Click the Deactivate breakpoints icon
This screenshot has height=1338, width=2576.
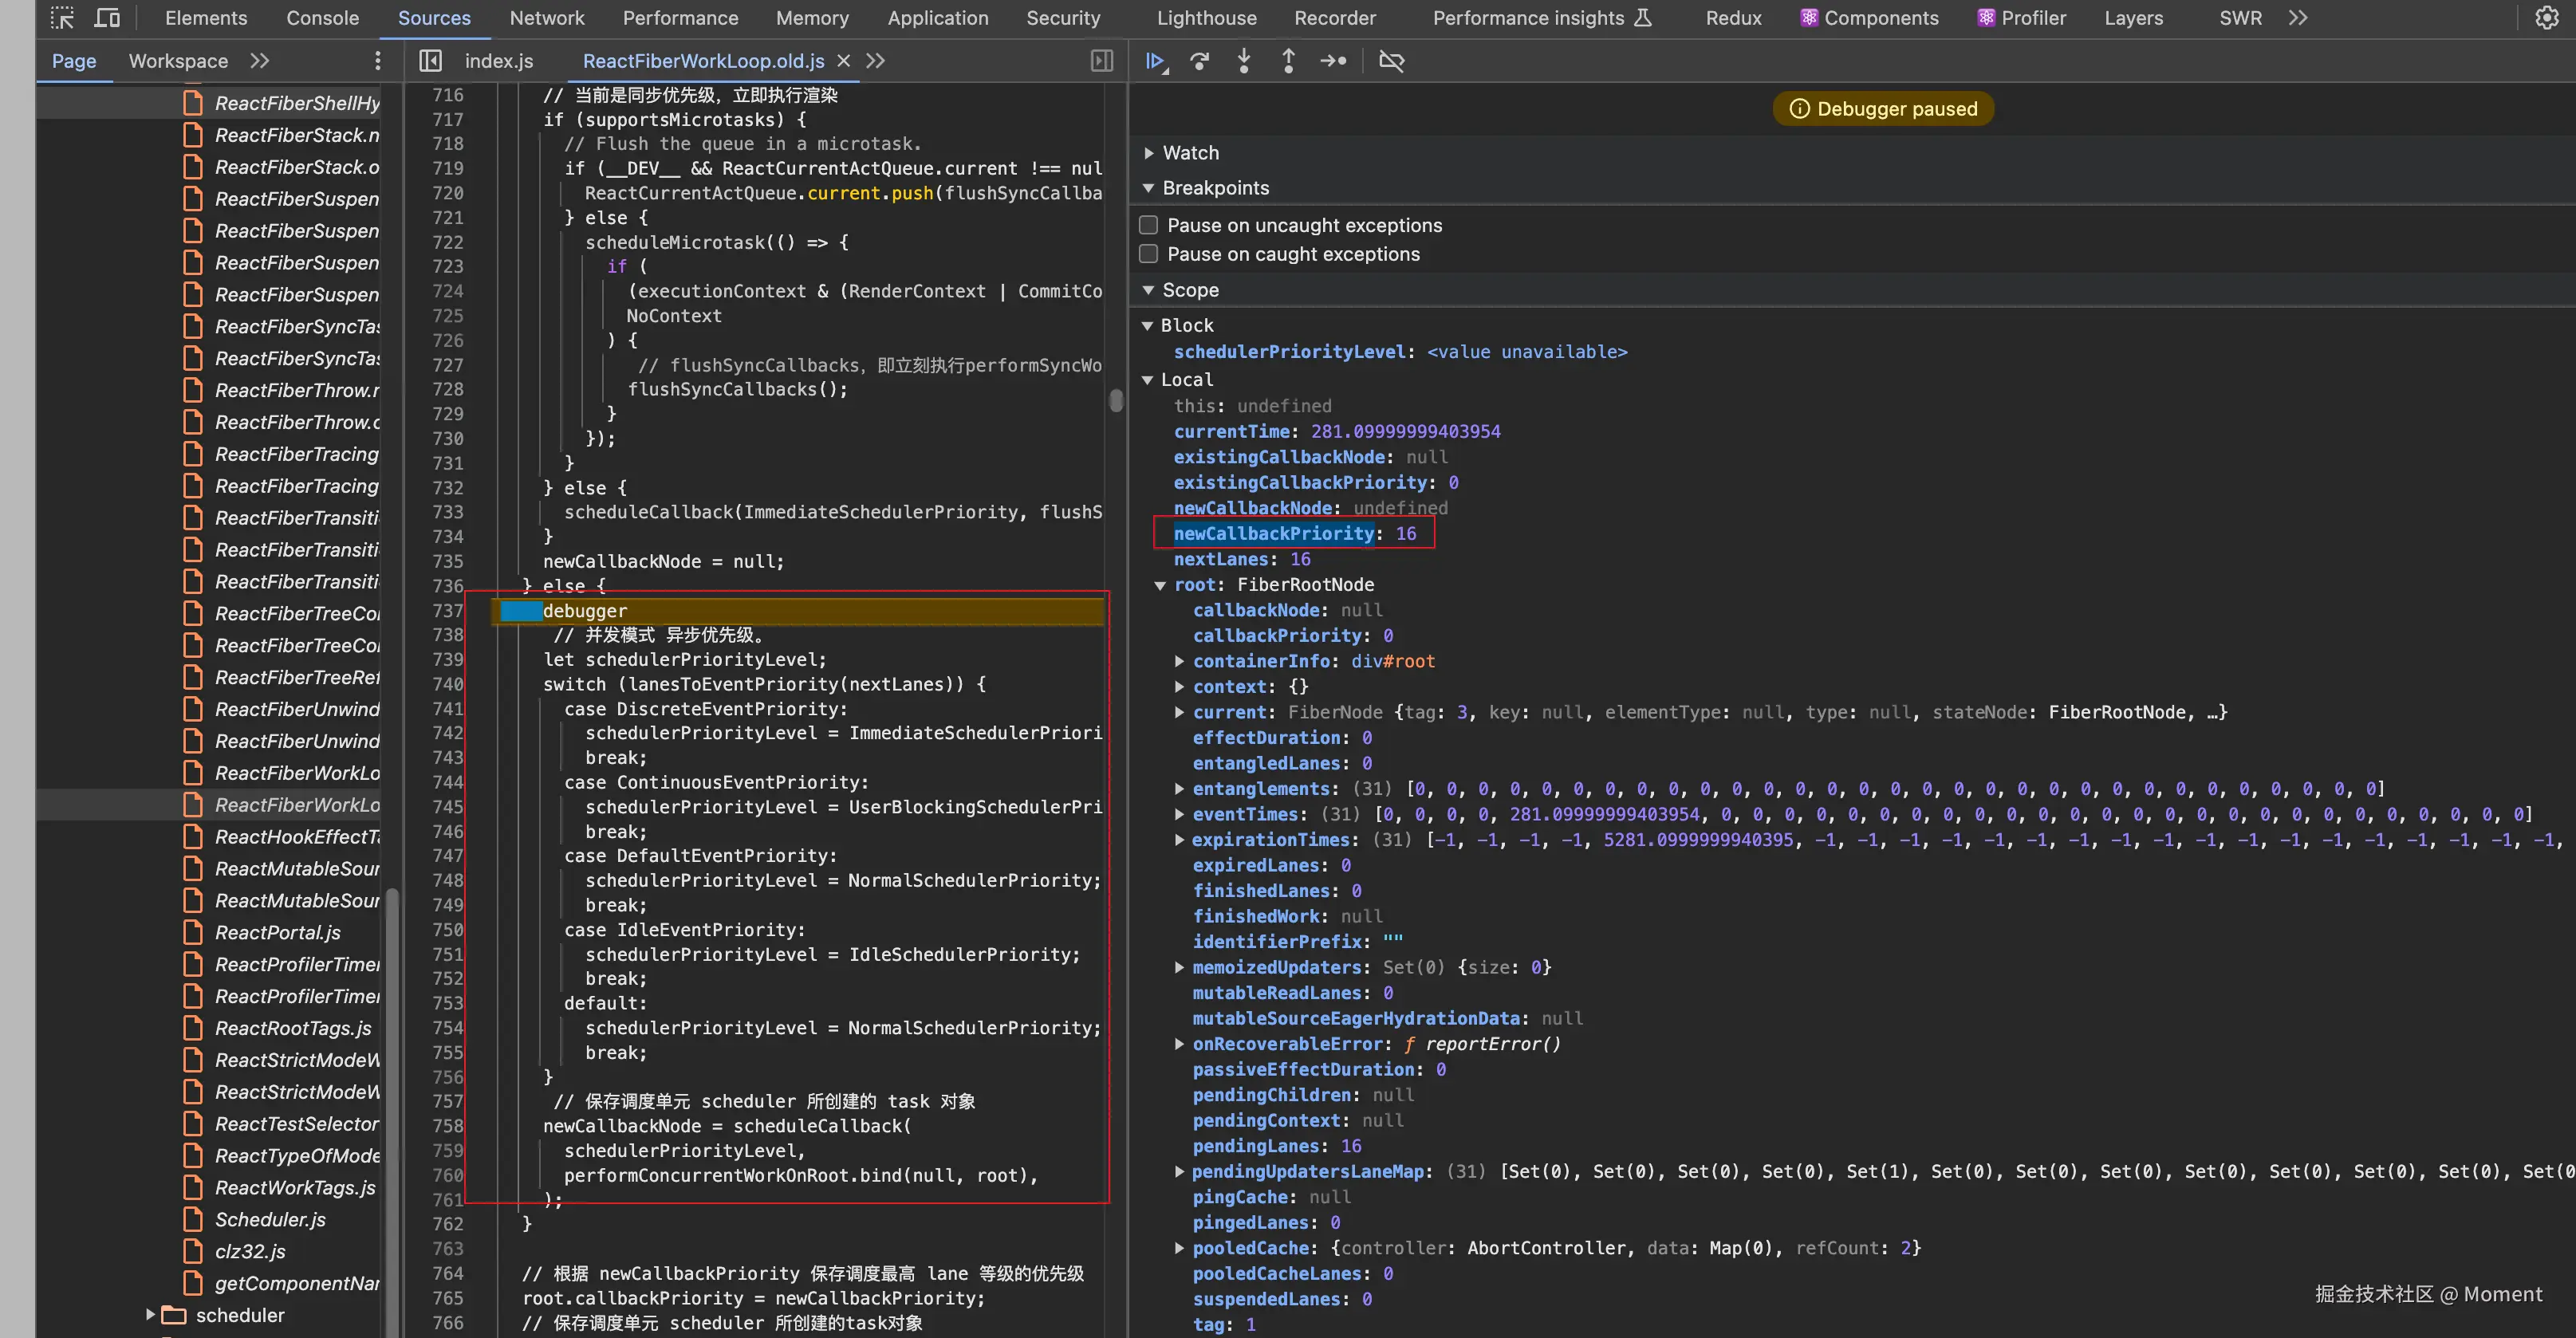point(1391,61)
